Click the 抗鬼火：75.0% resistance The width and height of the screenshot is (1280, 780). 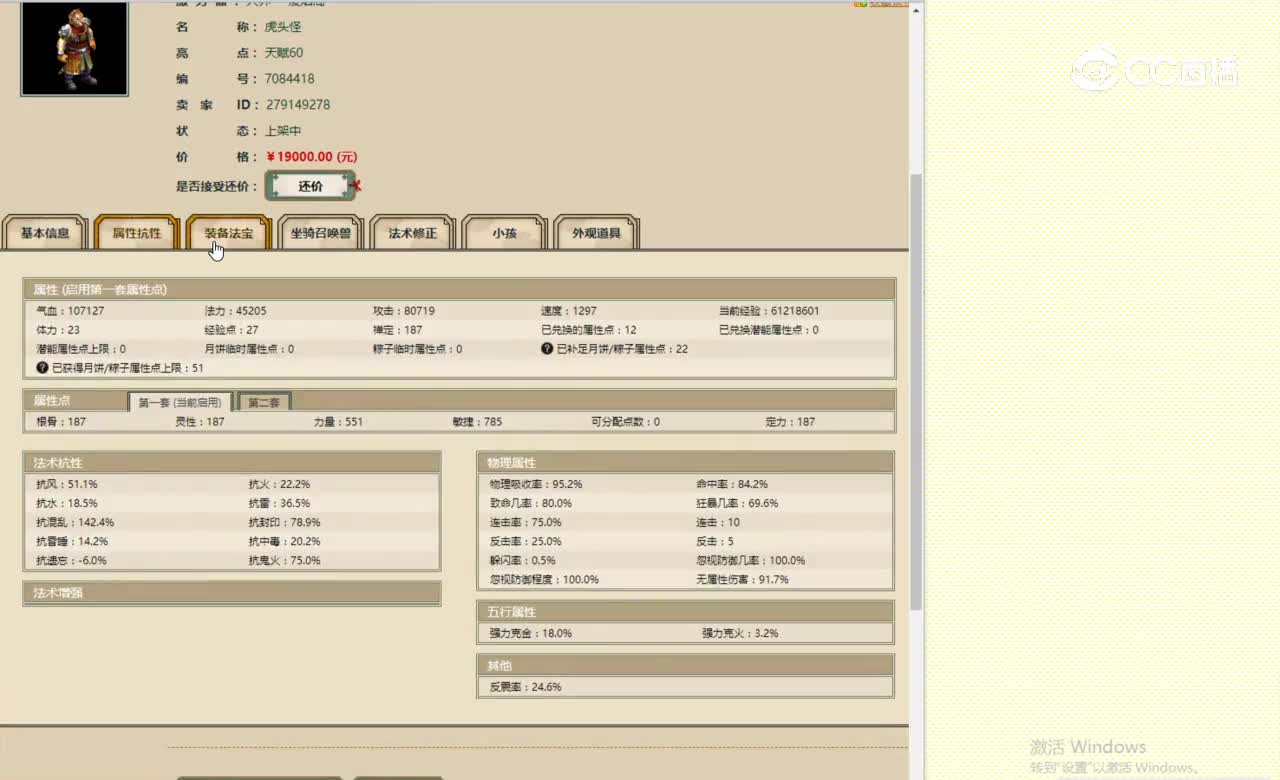(x=285, y=561)
